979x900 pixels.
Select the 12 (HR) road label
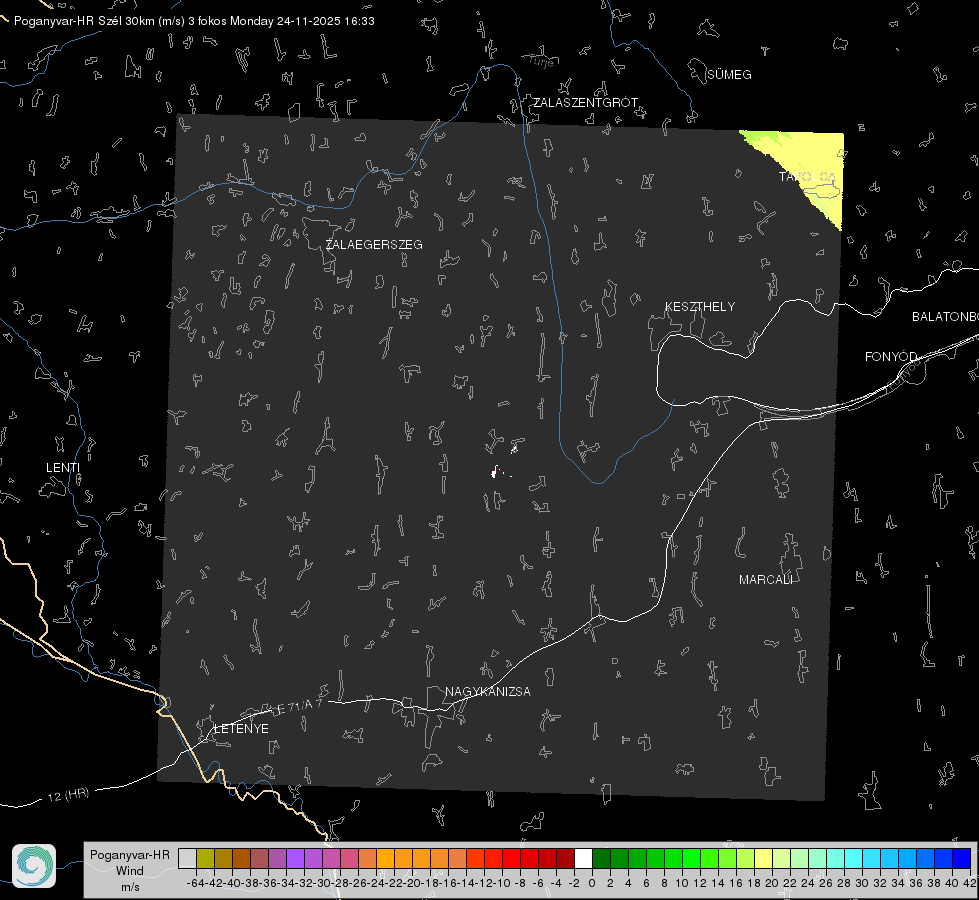click(x=68, y=795)
